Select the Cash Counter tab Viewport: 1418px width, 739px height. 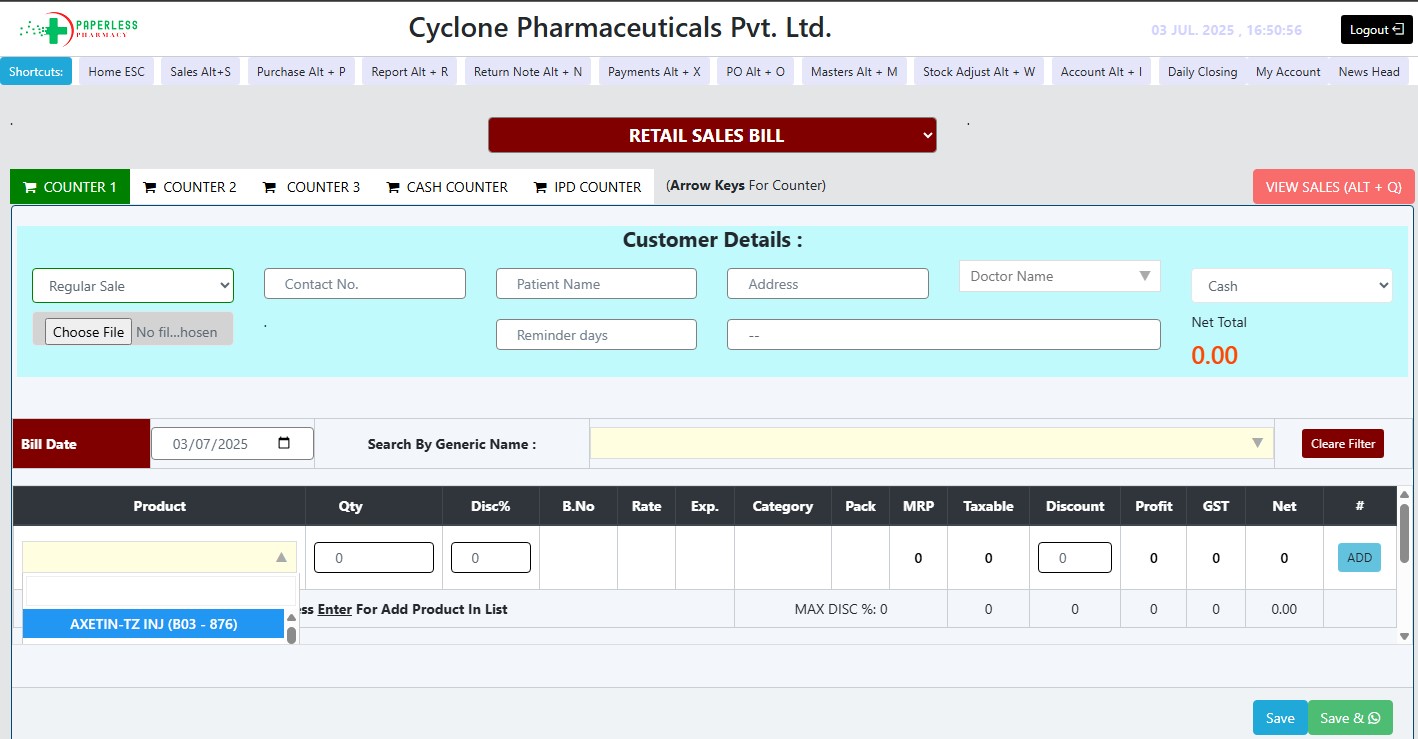445,187
